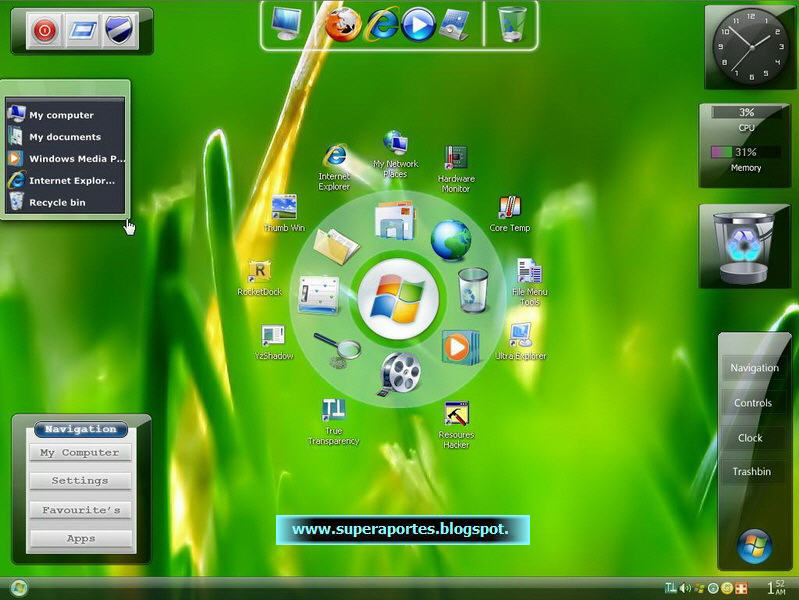799x600 pixels.
Task: Open File Menu Tools shortcut
Action: [529, 282]
